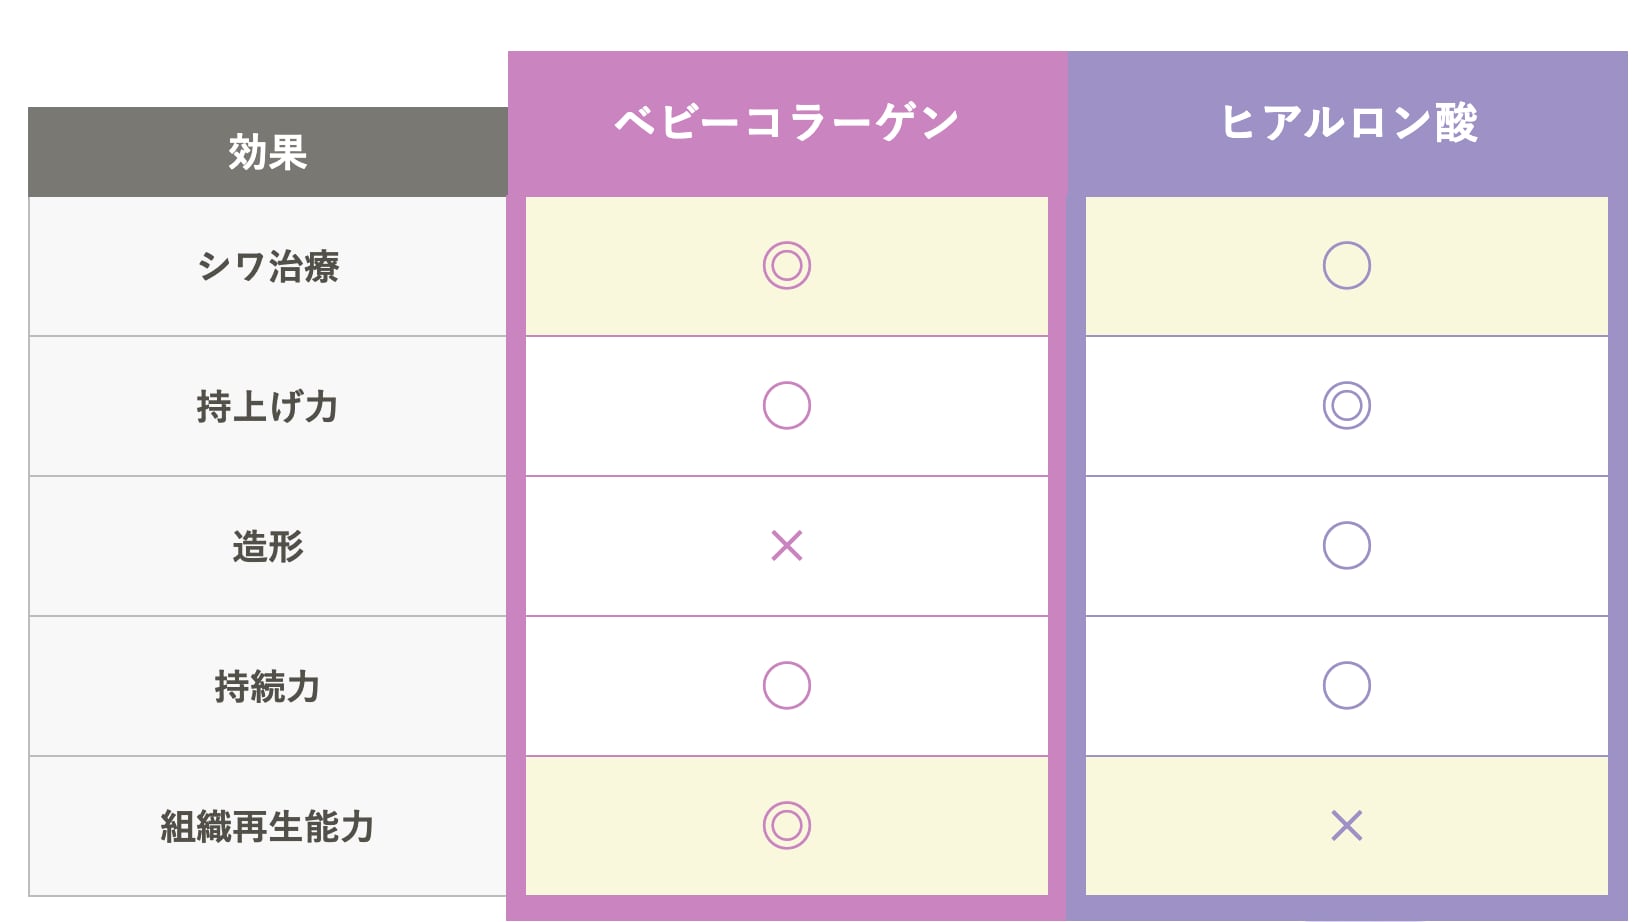Select the 組織再生能力 row label

coord(268,827)
